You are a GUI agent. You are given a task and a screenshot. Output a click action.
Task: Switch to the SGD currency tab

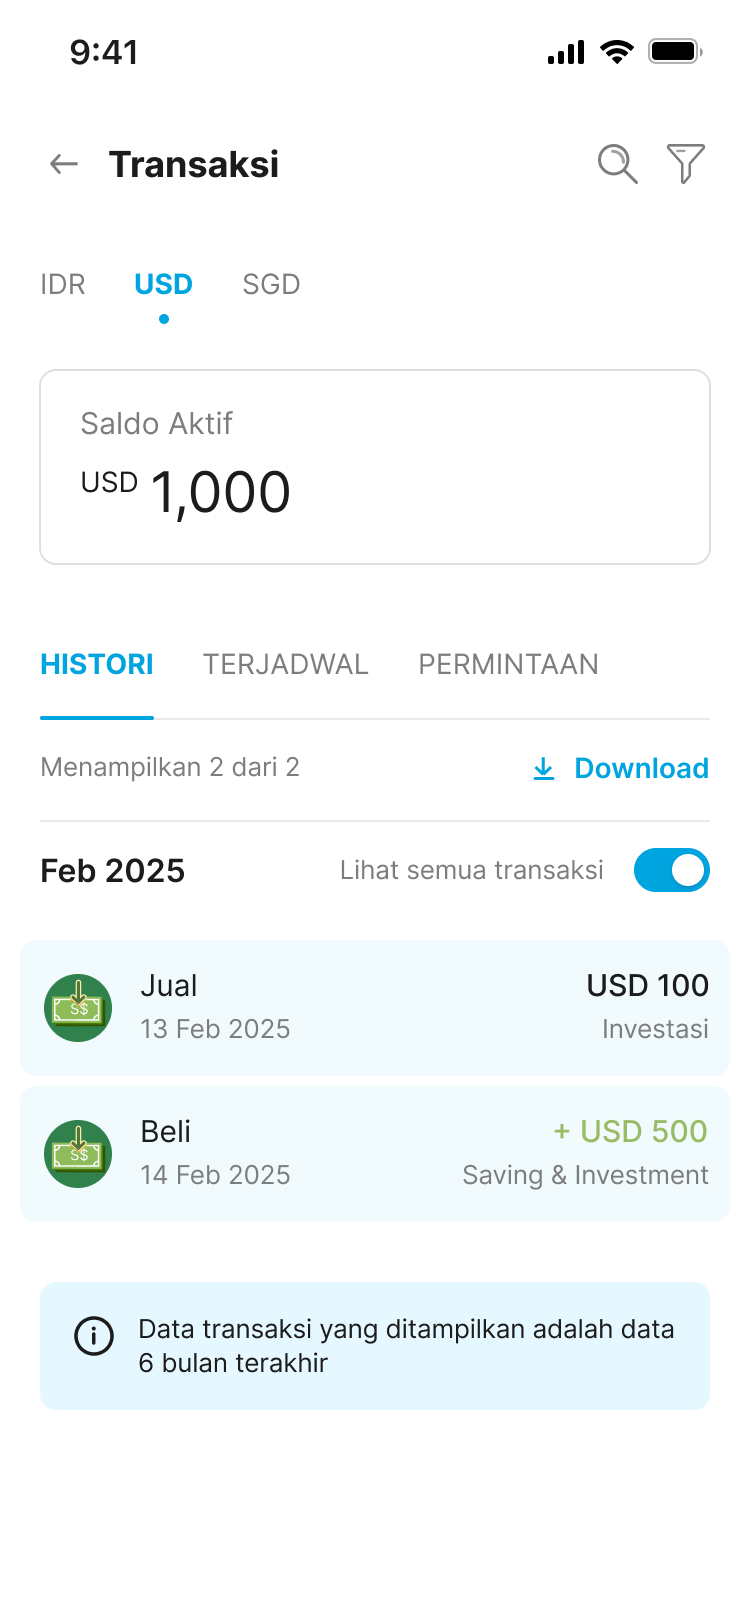point(271,285)
